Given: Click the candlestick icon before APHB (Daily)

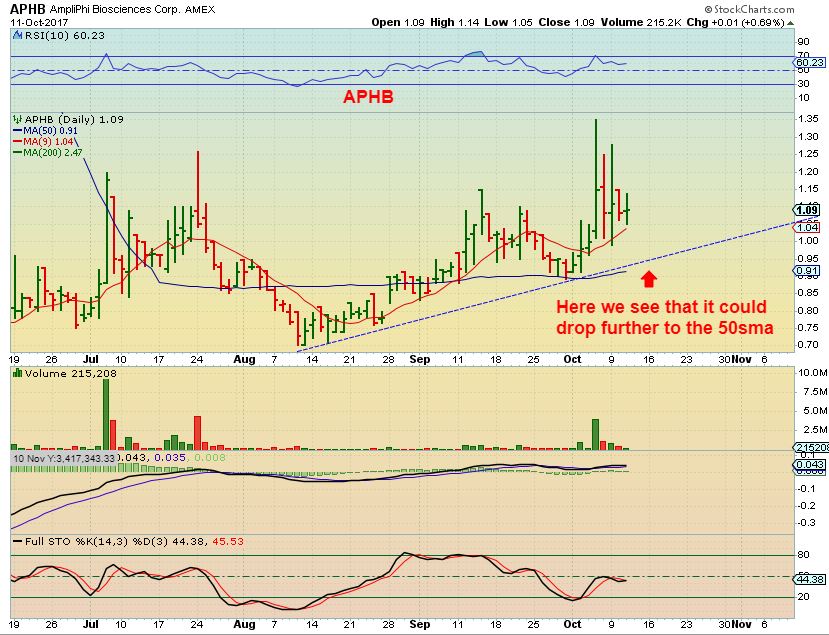Looking at the screenshot, I should click(x=18, y=119).
